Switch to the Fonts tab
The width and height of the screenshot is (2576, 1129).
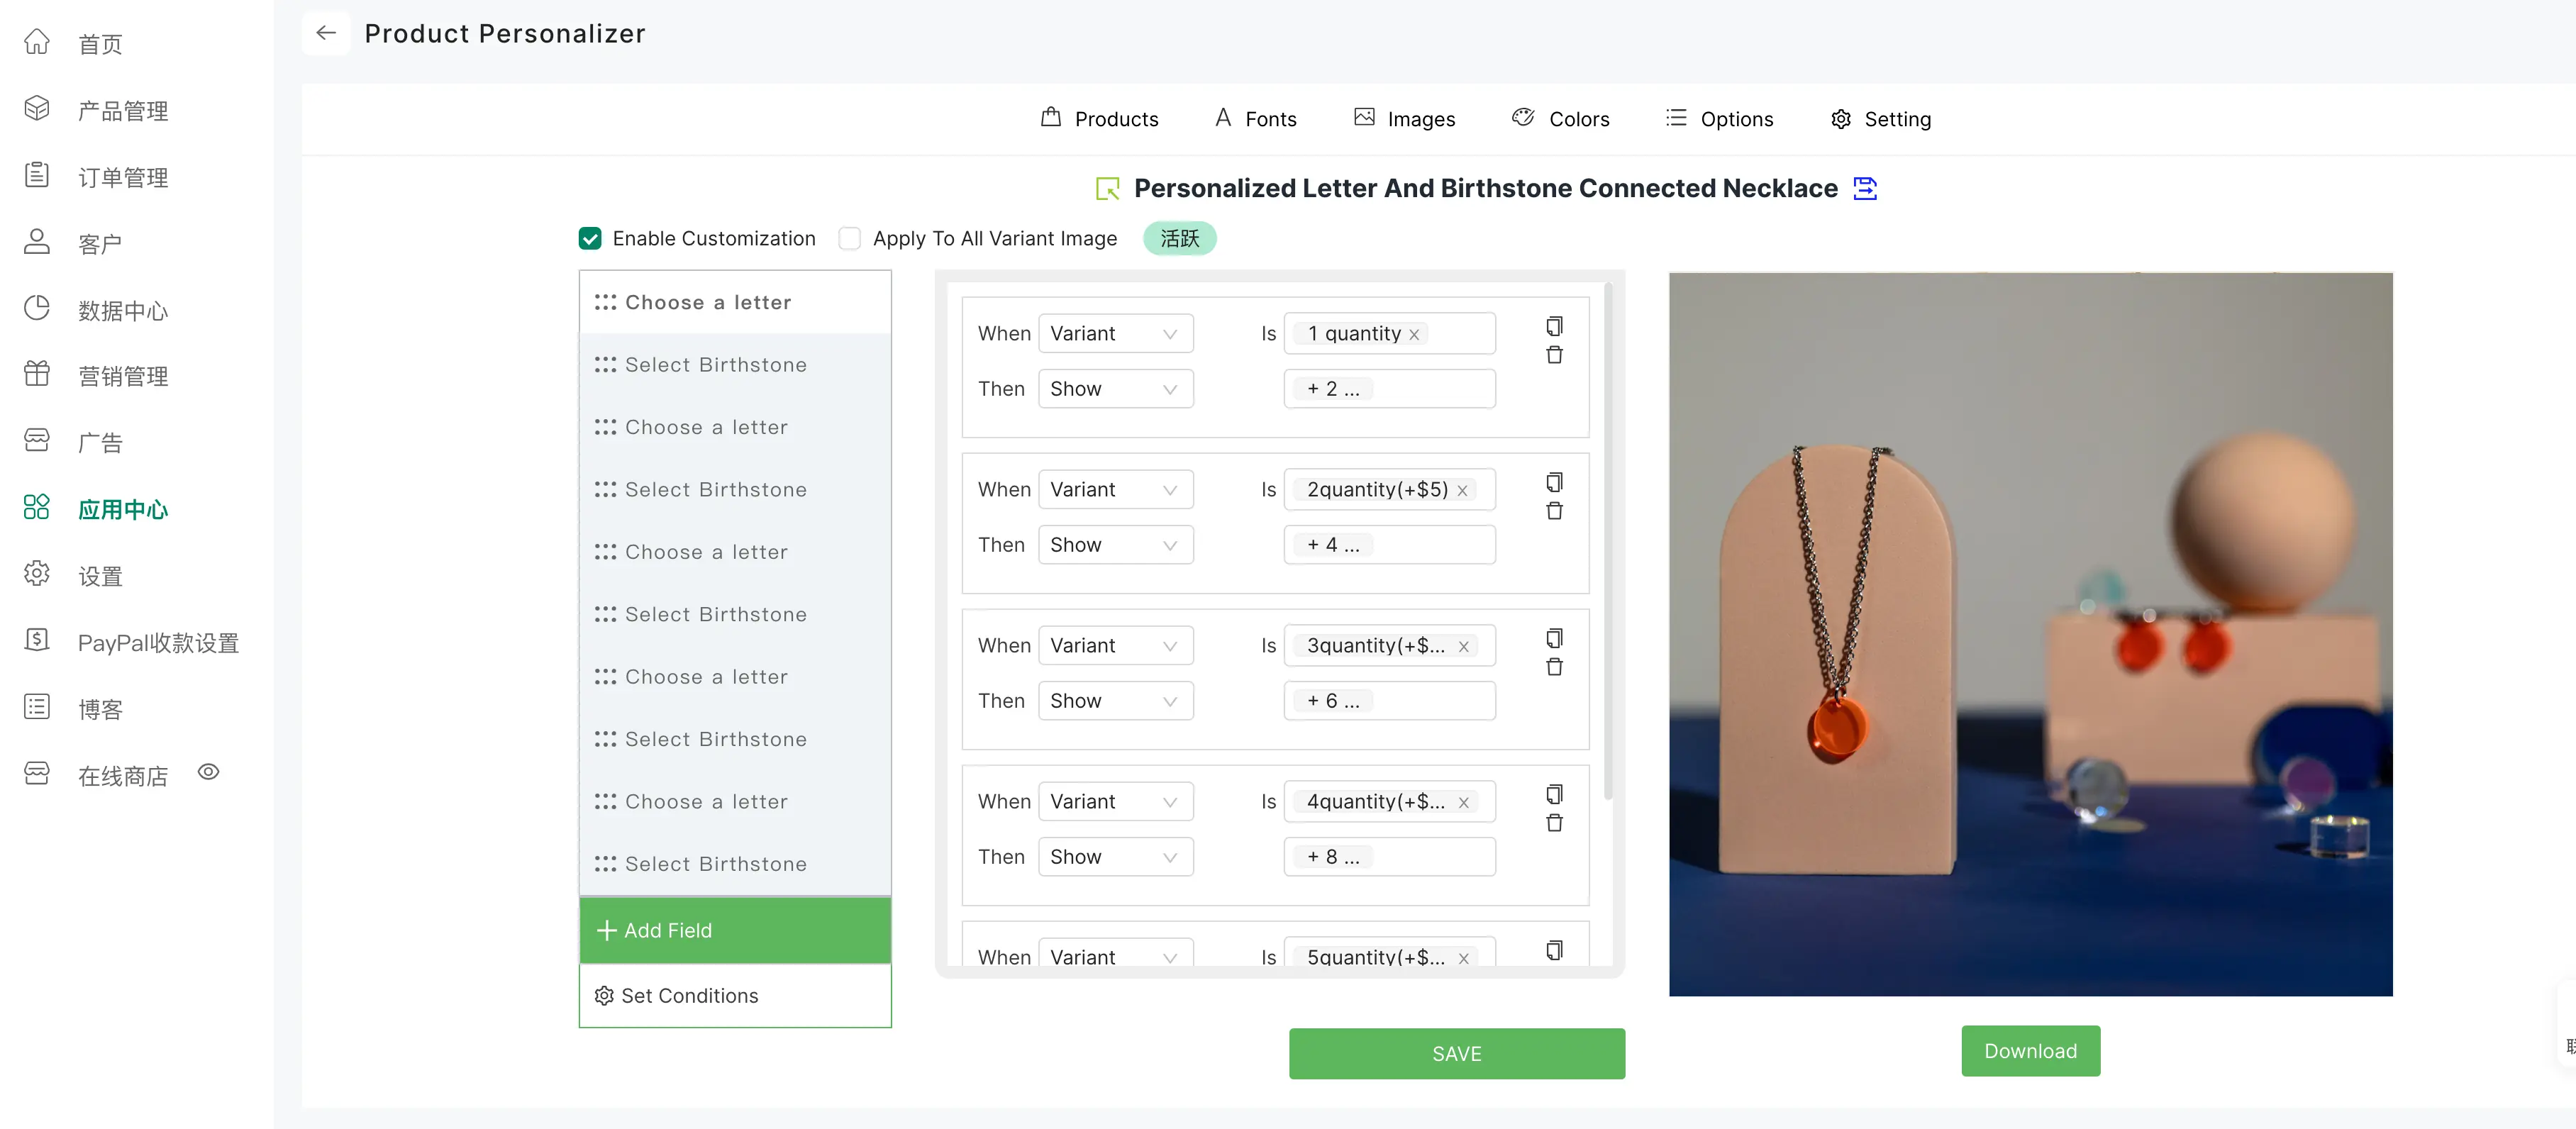tap(1256, 119)
